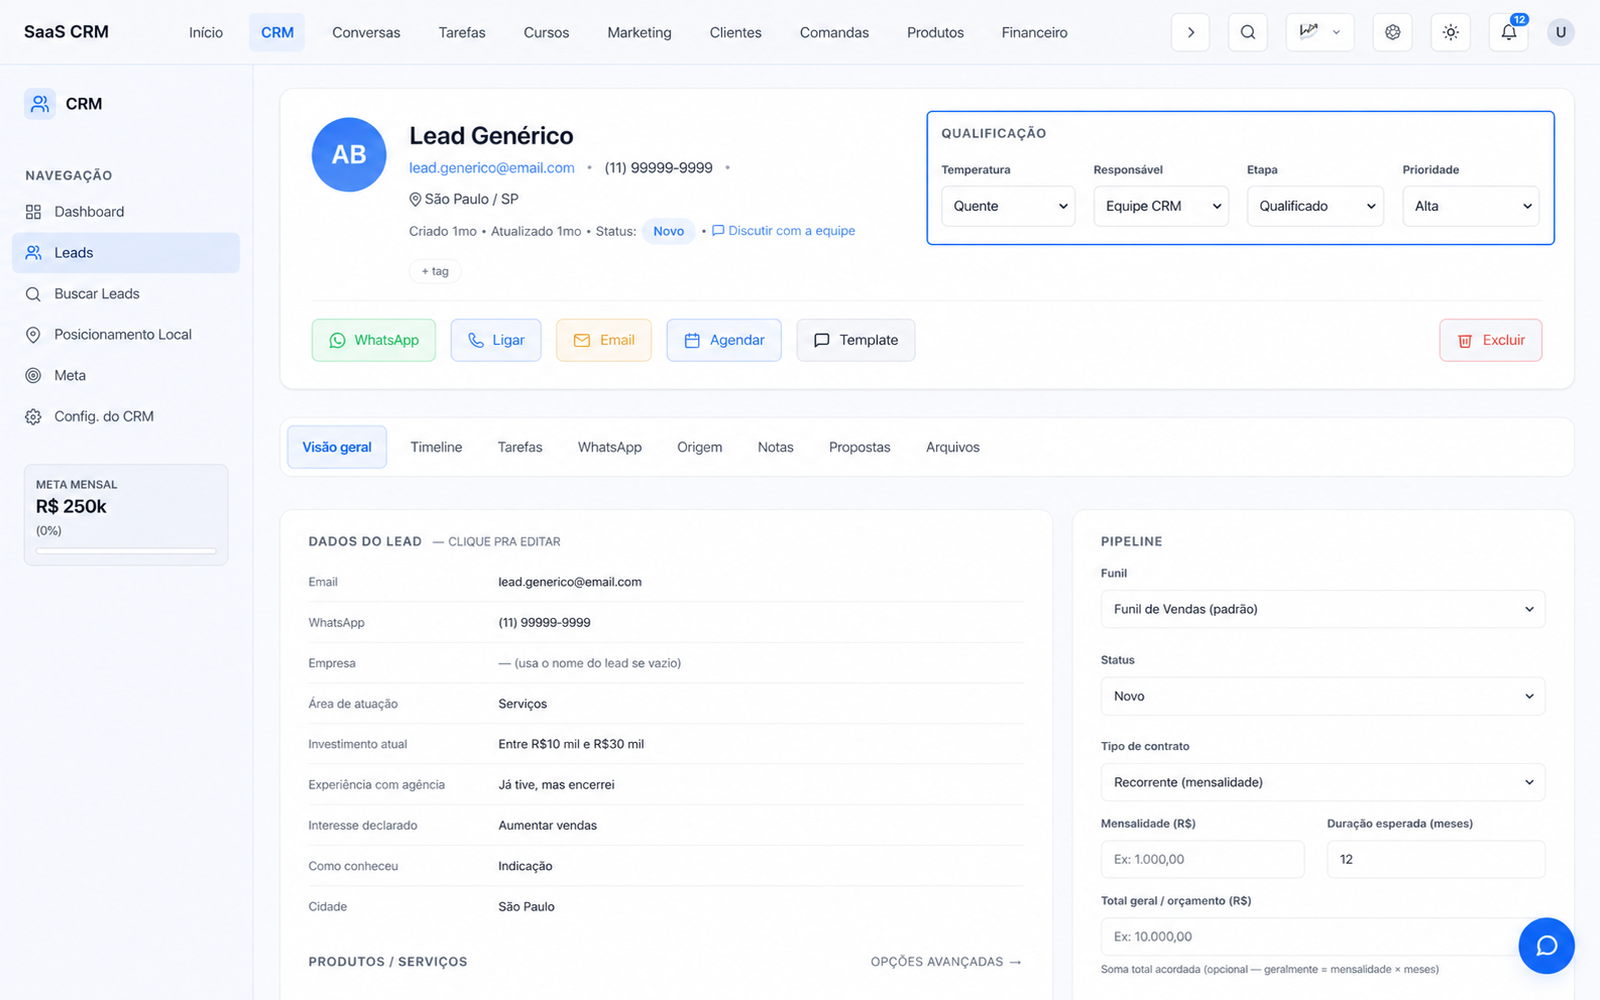
Task: Open the notifications bell icon
Action: [x=1508, y=32]
